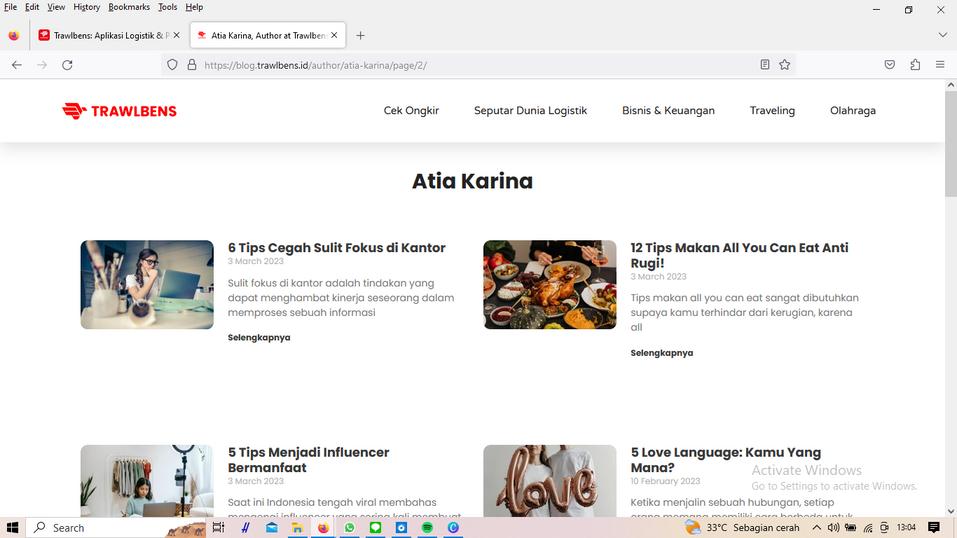Open article 6 Tips Cegah Sulit Fokus

336,248
